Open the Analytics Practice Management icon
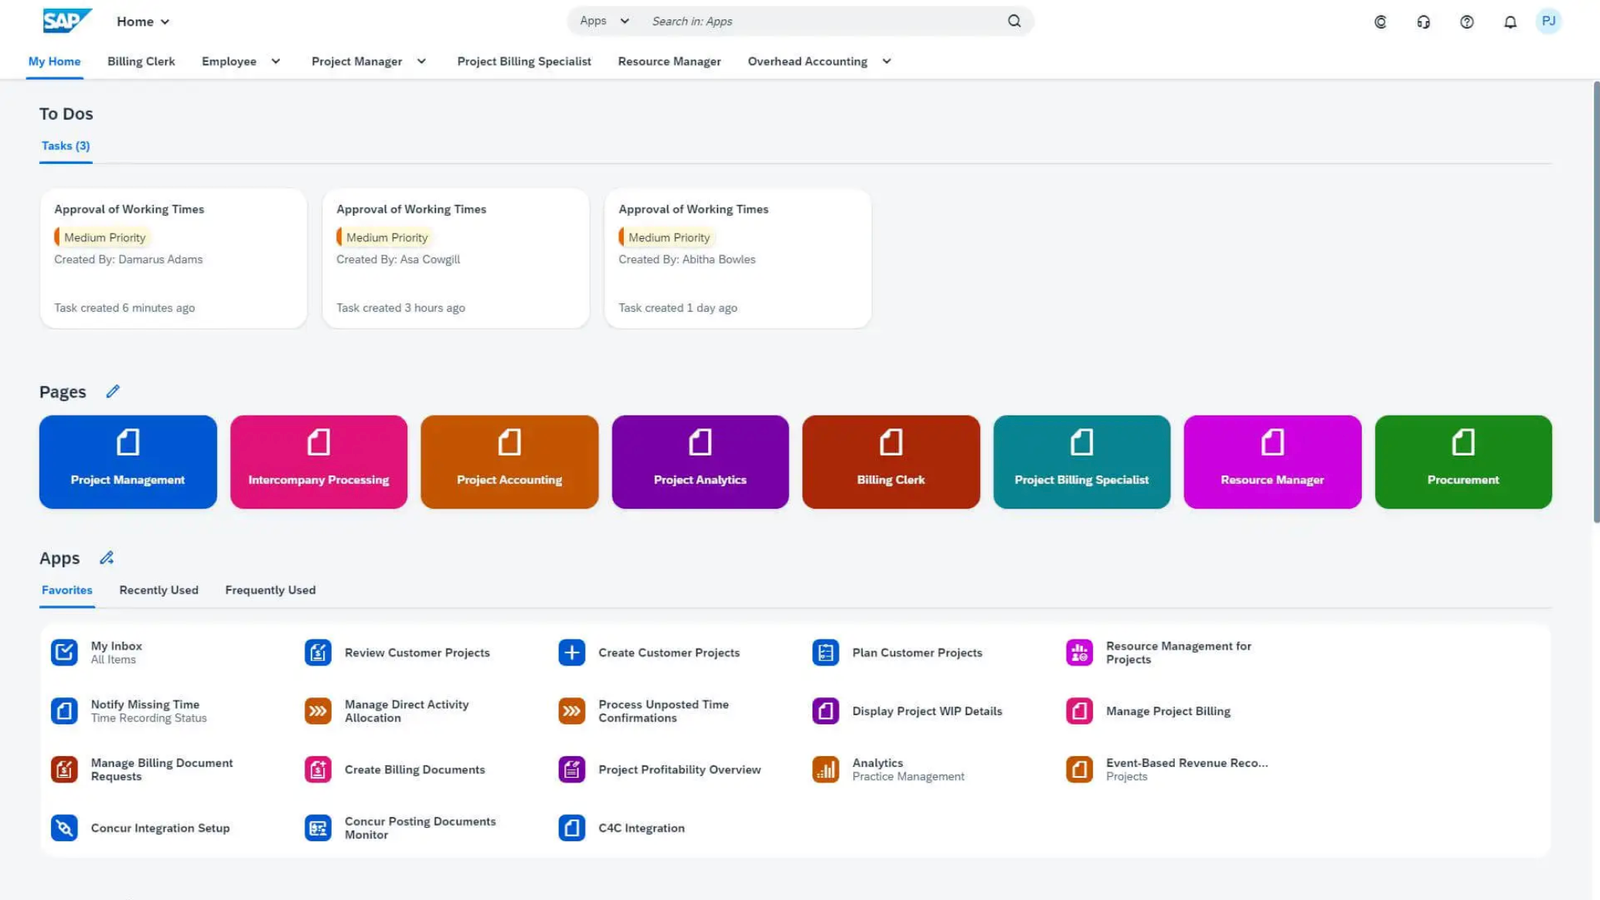The width and height of the screenshot is (1600, 900). point(825,770)
